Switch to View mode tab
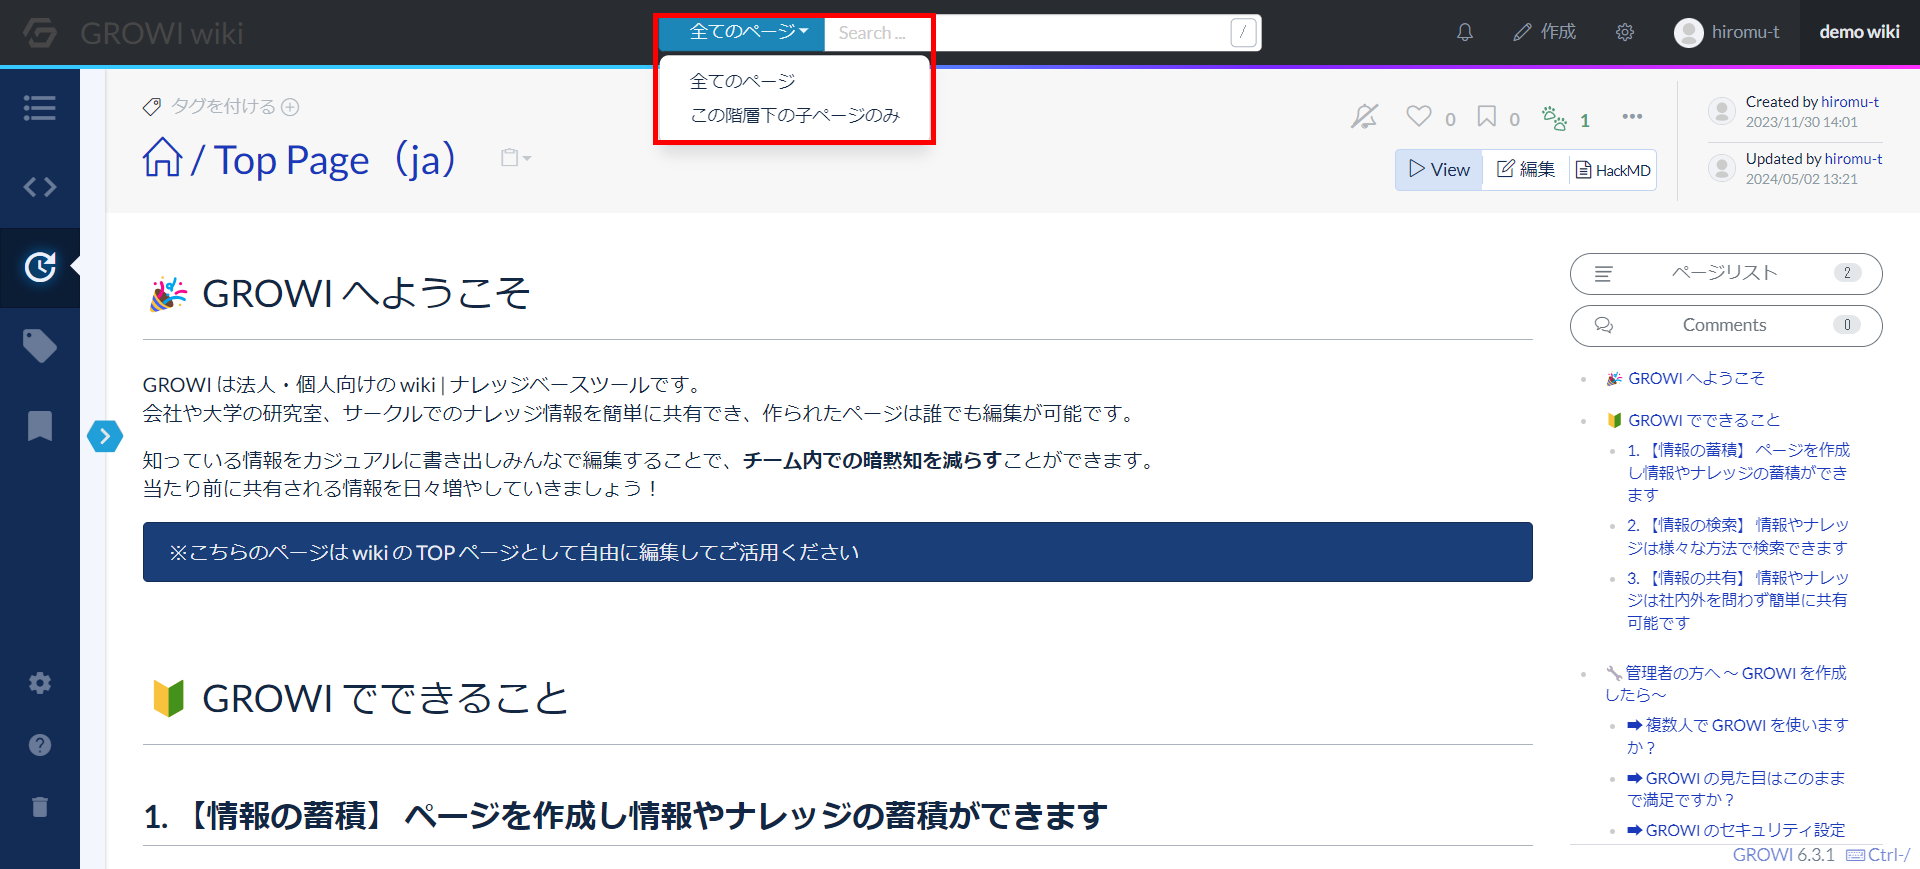 [x=1439, y=169]
